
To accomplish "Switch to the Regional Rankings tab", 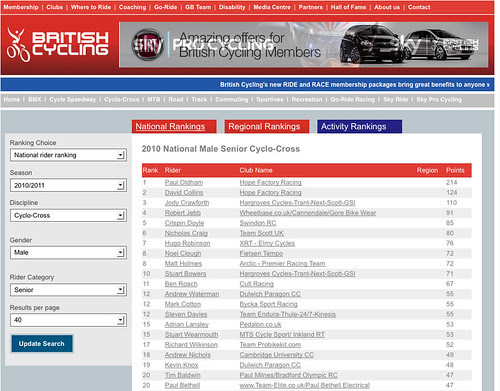I will pyautogui.click(x=267, y=127).
